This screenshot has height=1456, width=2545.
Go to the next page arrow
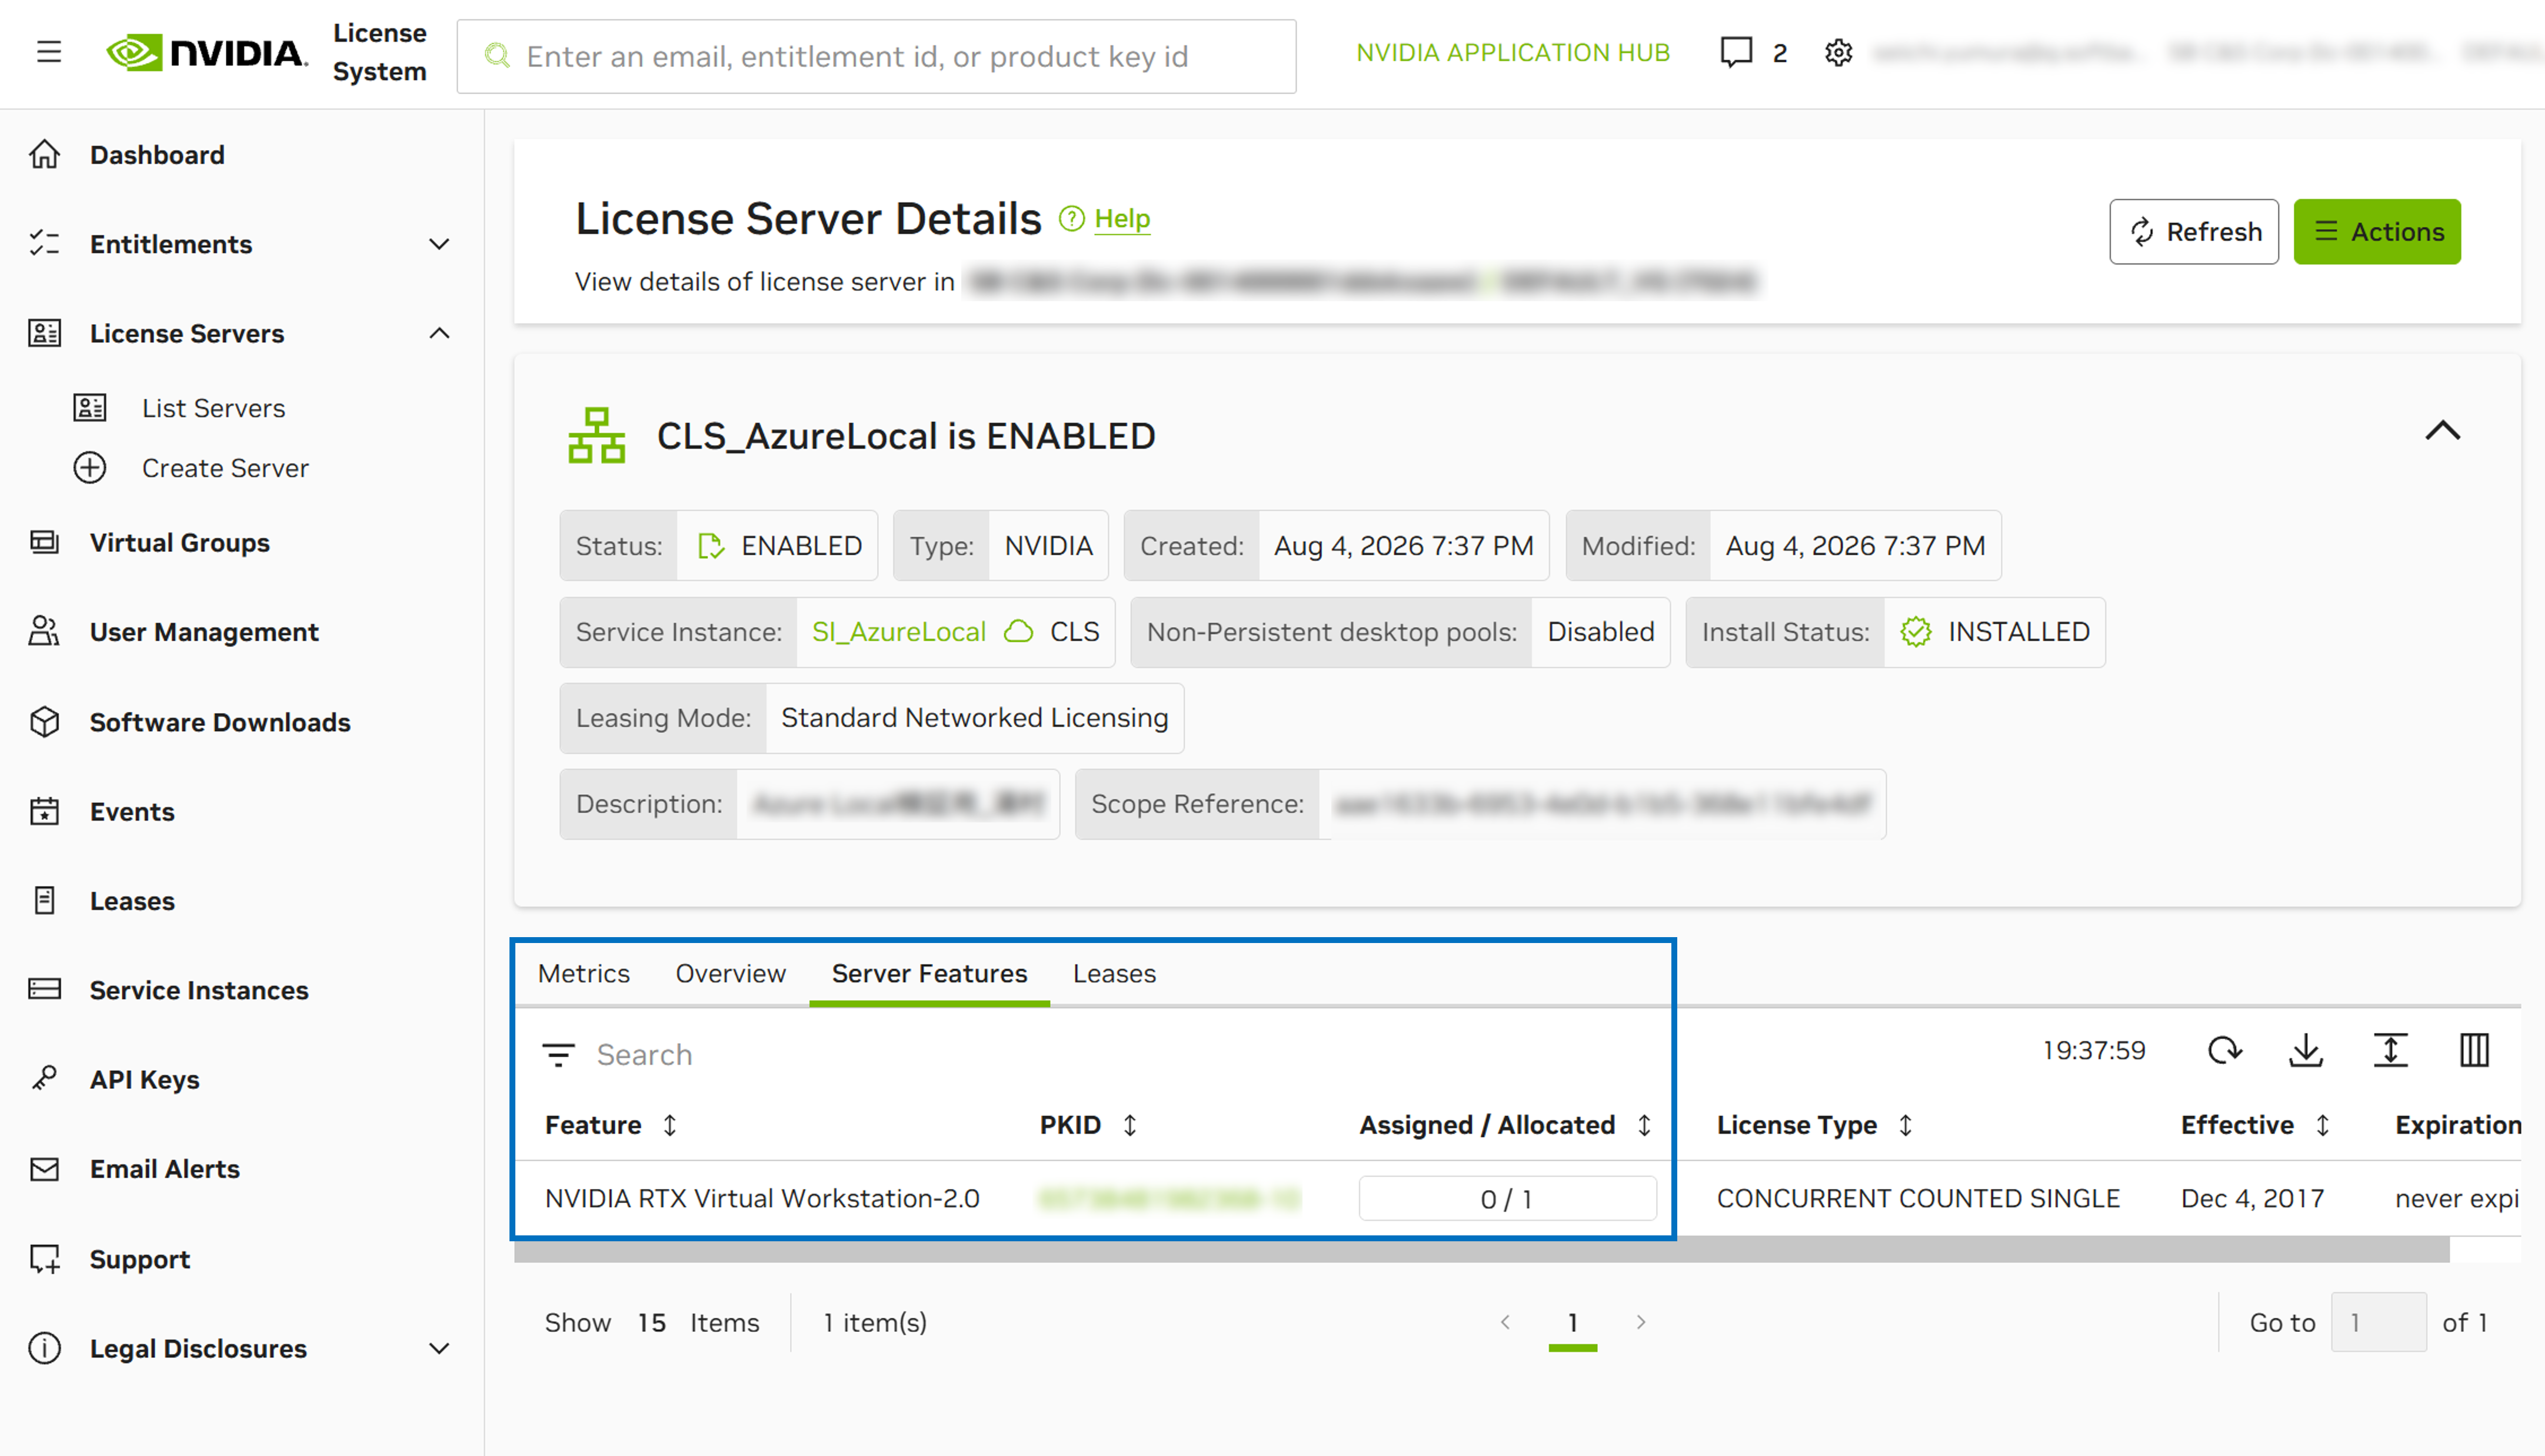click(x=1641, y=1322)
